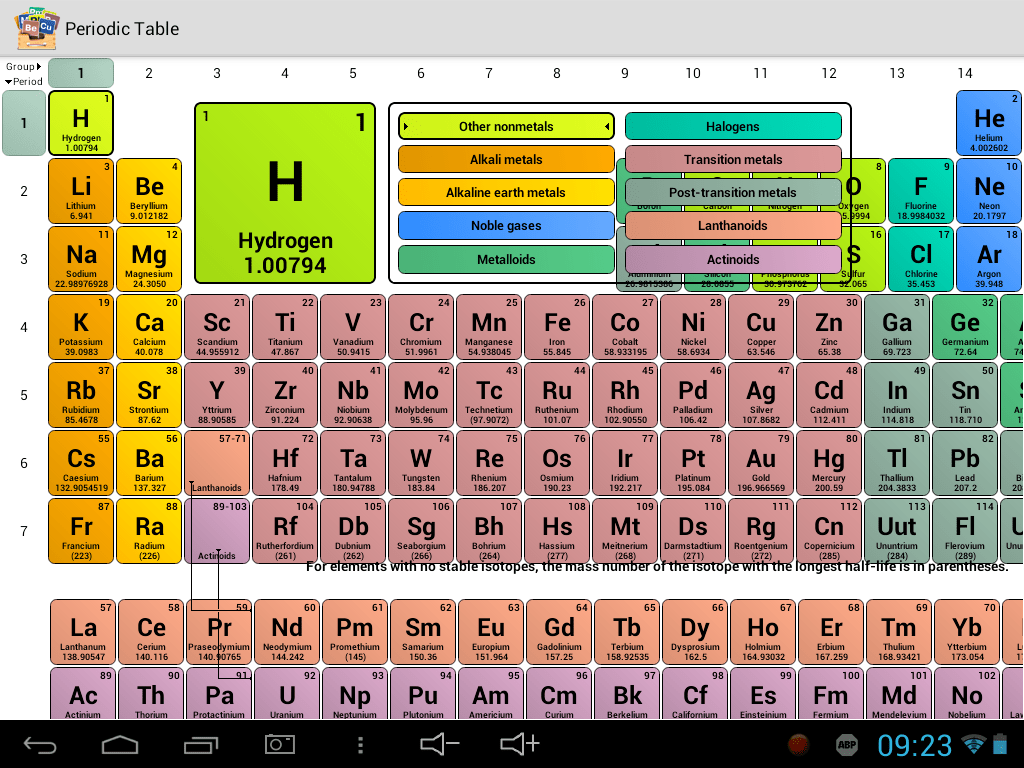Tap the Android home navigation icon
1024x768 pixels.
[x=120, y=744]
